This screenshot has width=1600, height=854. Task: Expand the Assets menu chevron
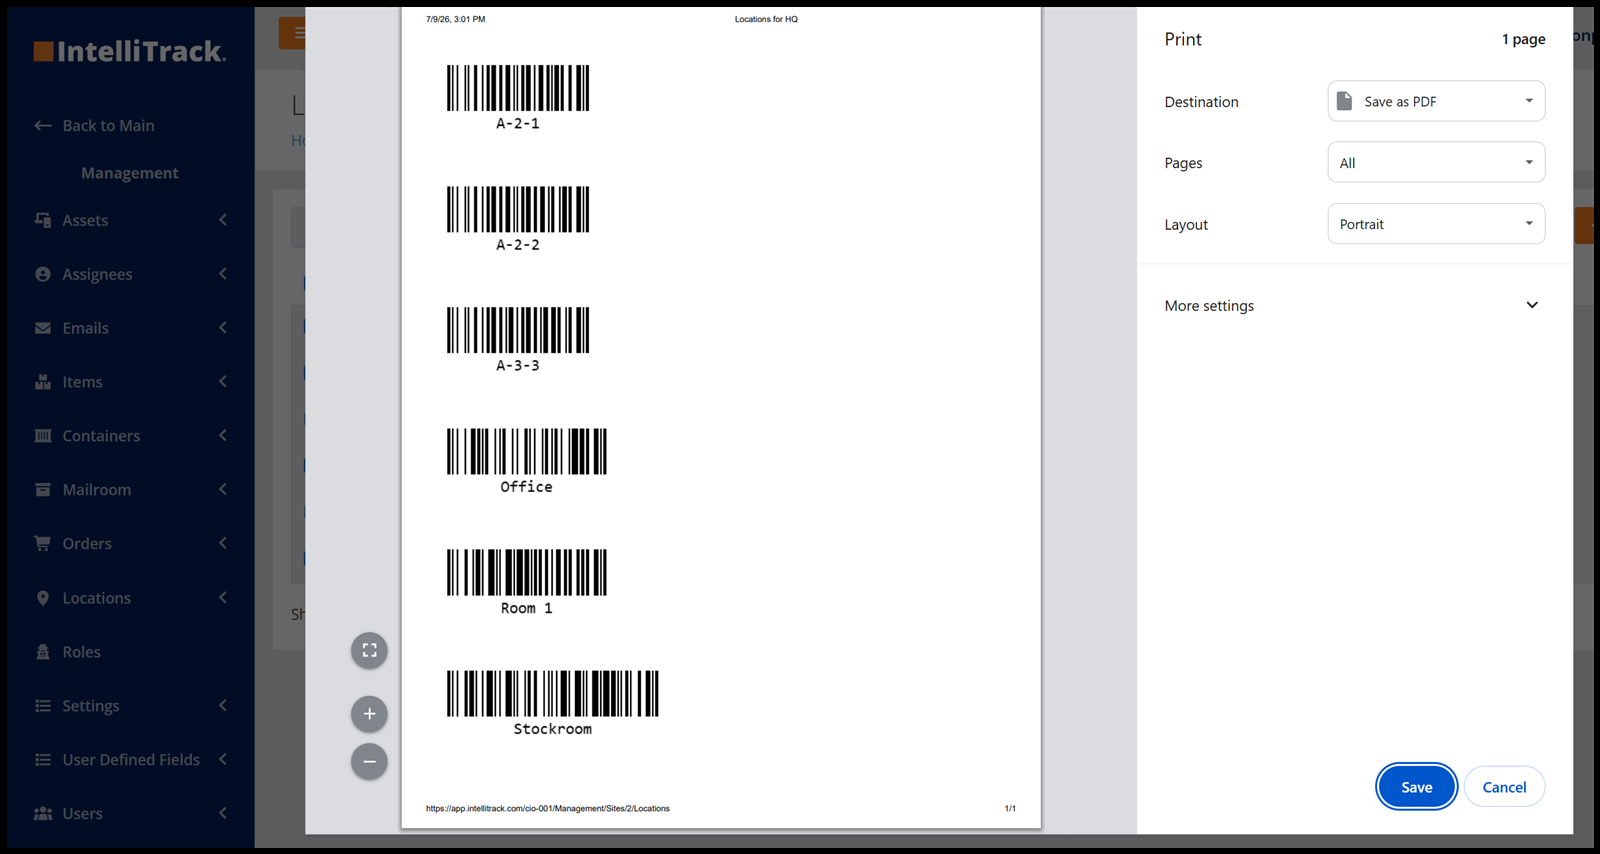pyautogui.click(x=223, y=220)
